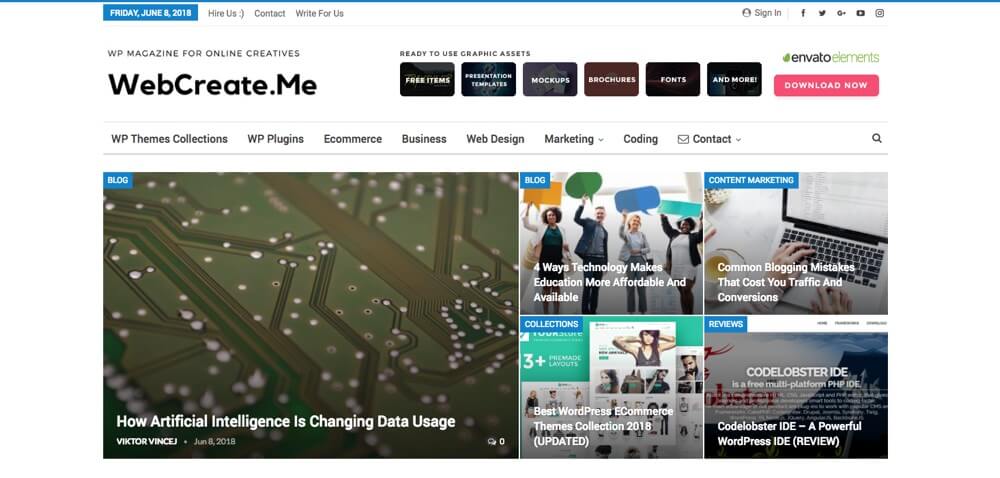Screen dimensions: 1000x478
Task: Click BLOG tag on education post
Action: pos(535,180)
